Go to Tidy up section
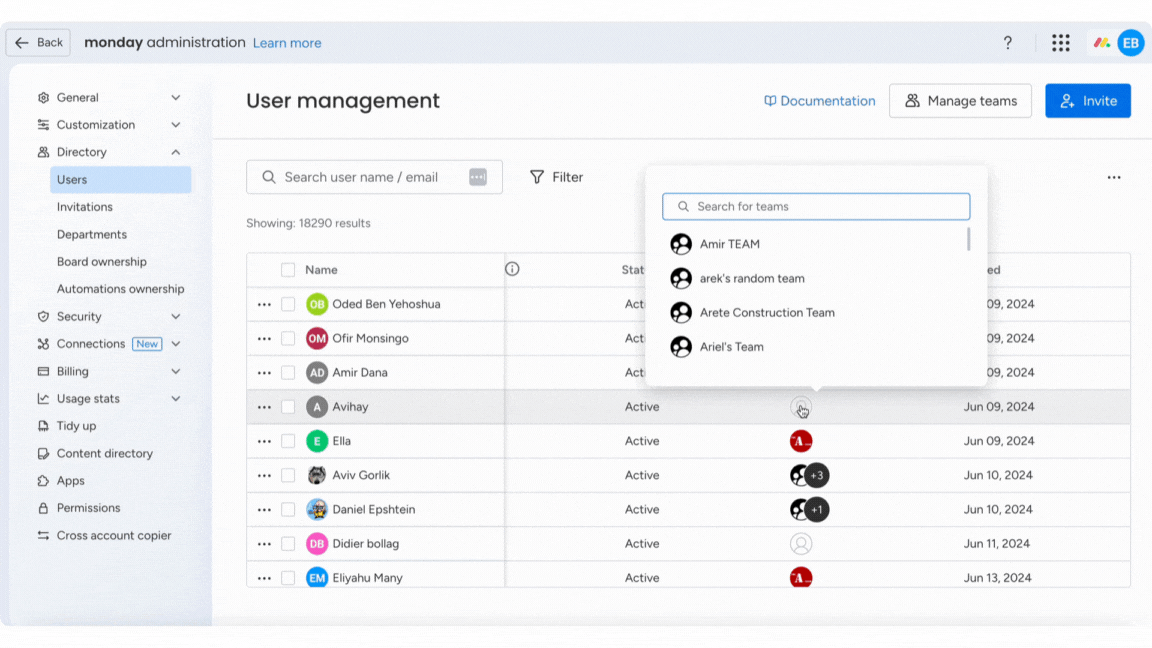Screen dimensions: 1152x648 tap(76, 426)
